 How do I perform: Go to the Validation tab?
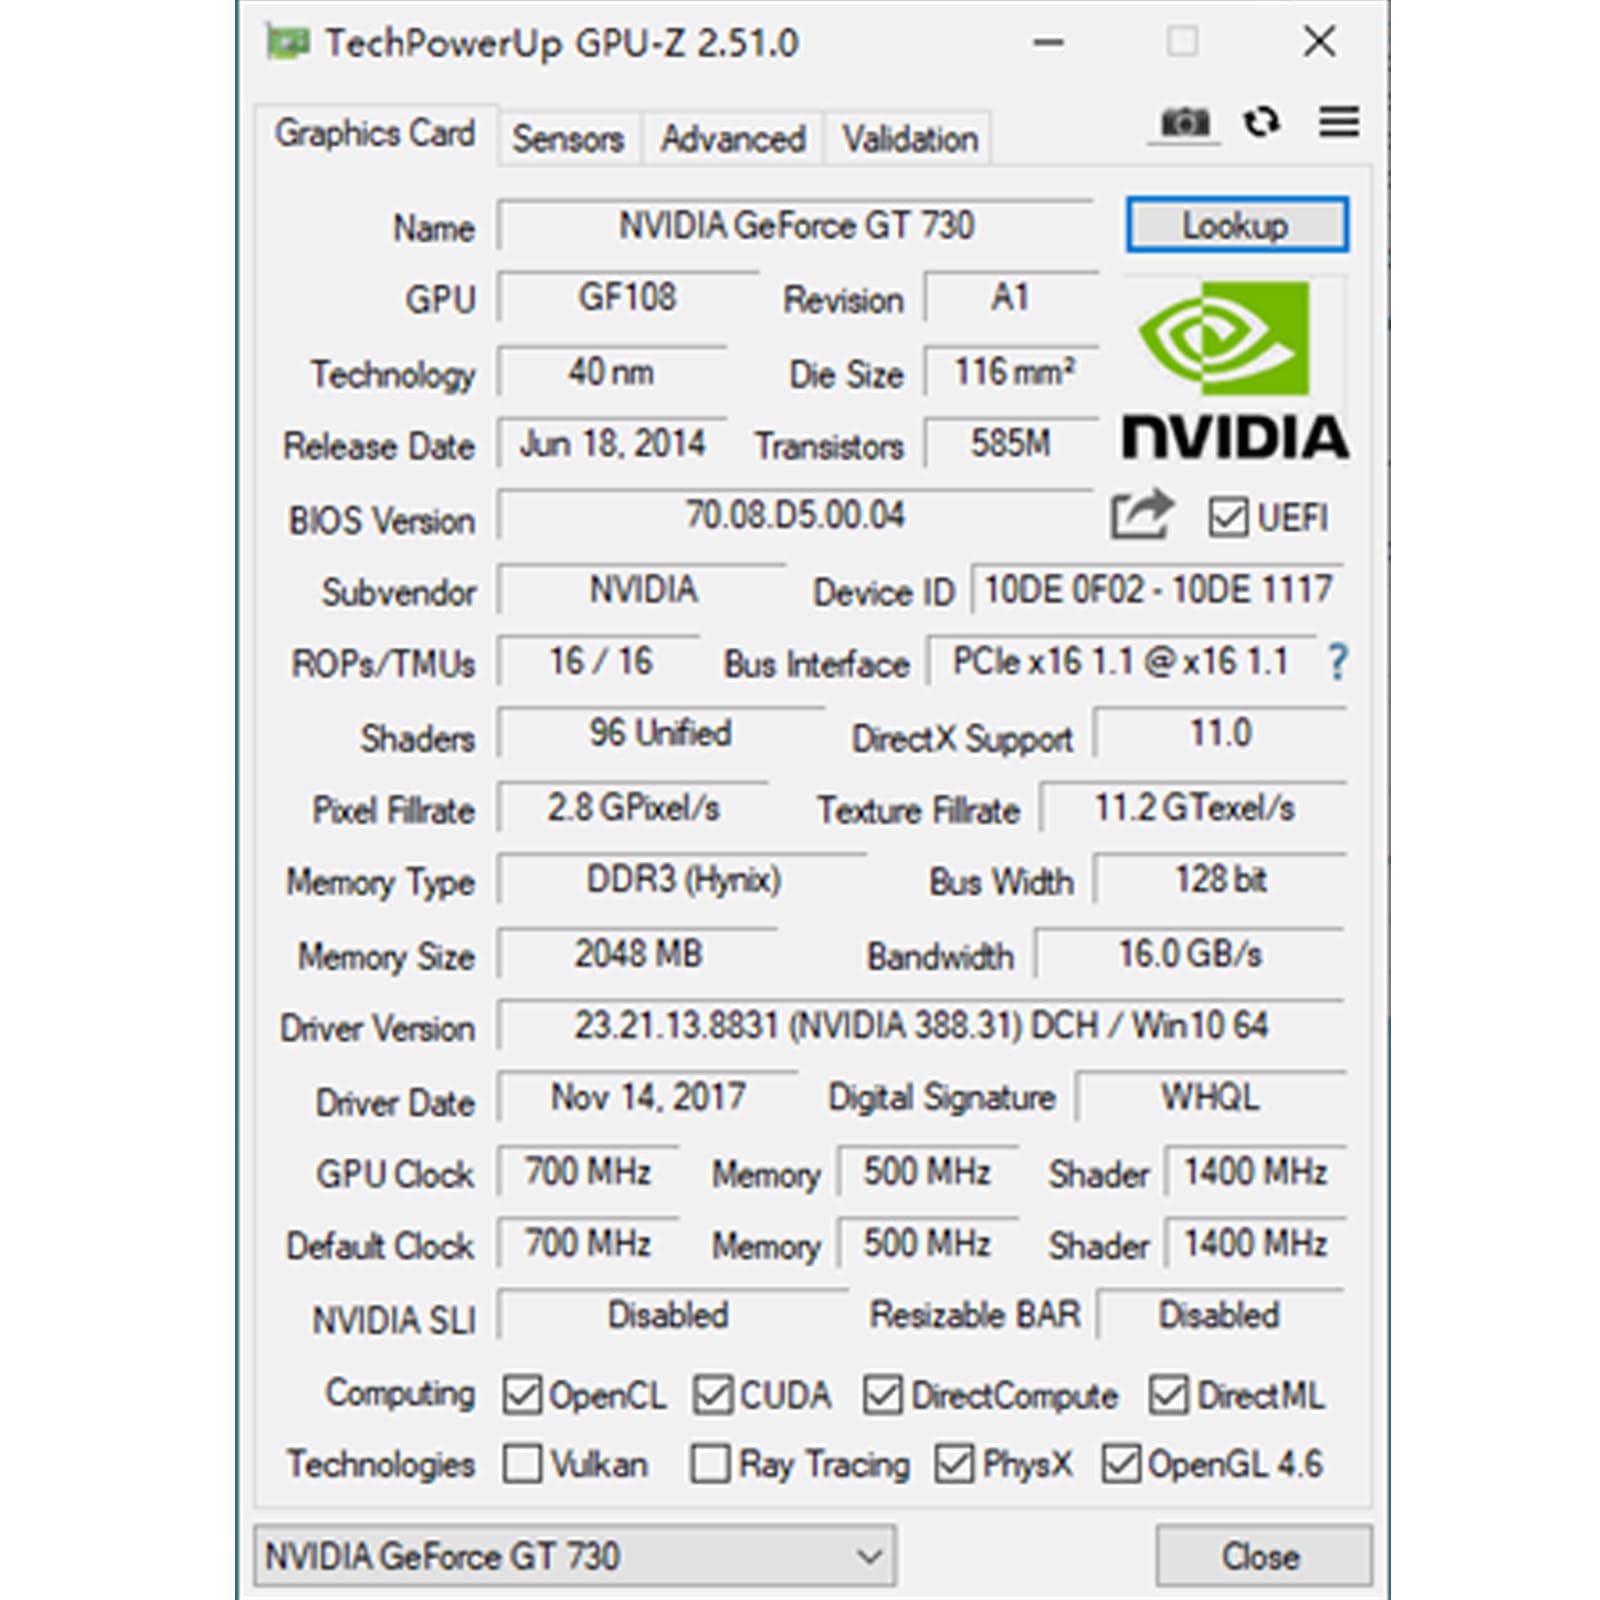[x=910, y=139]
